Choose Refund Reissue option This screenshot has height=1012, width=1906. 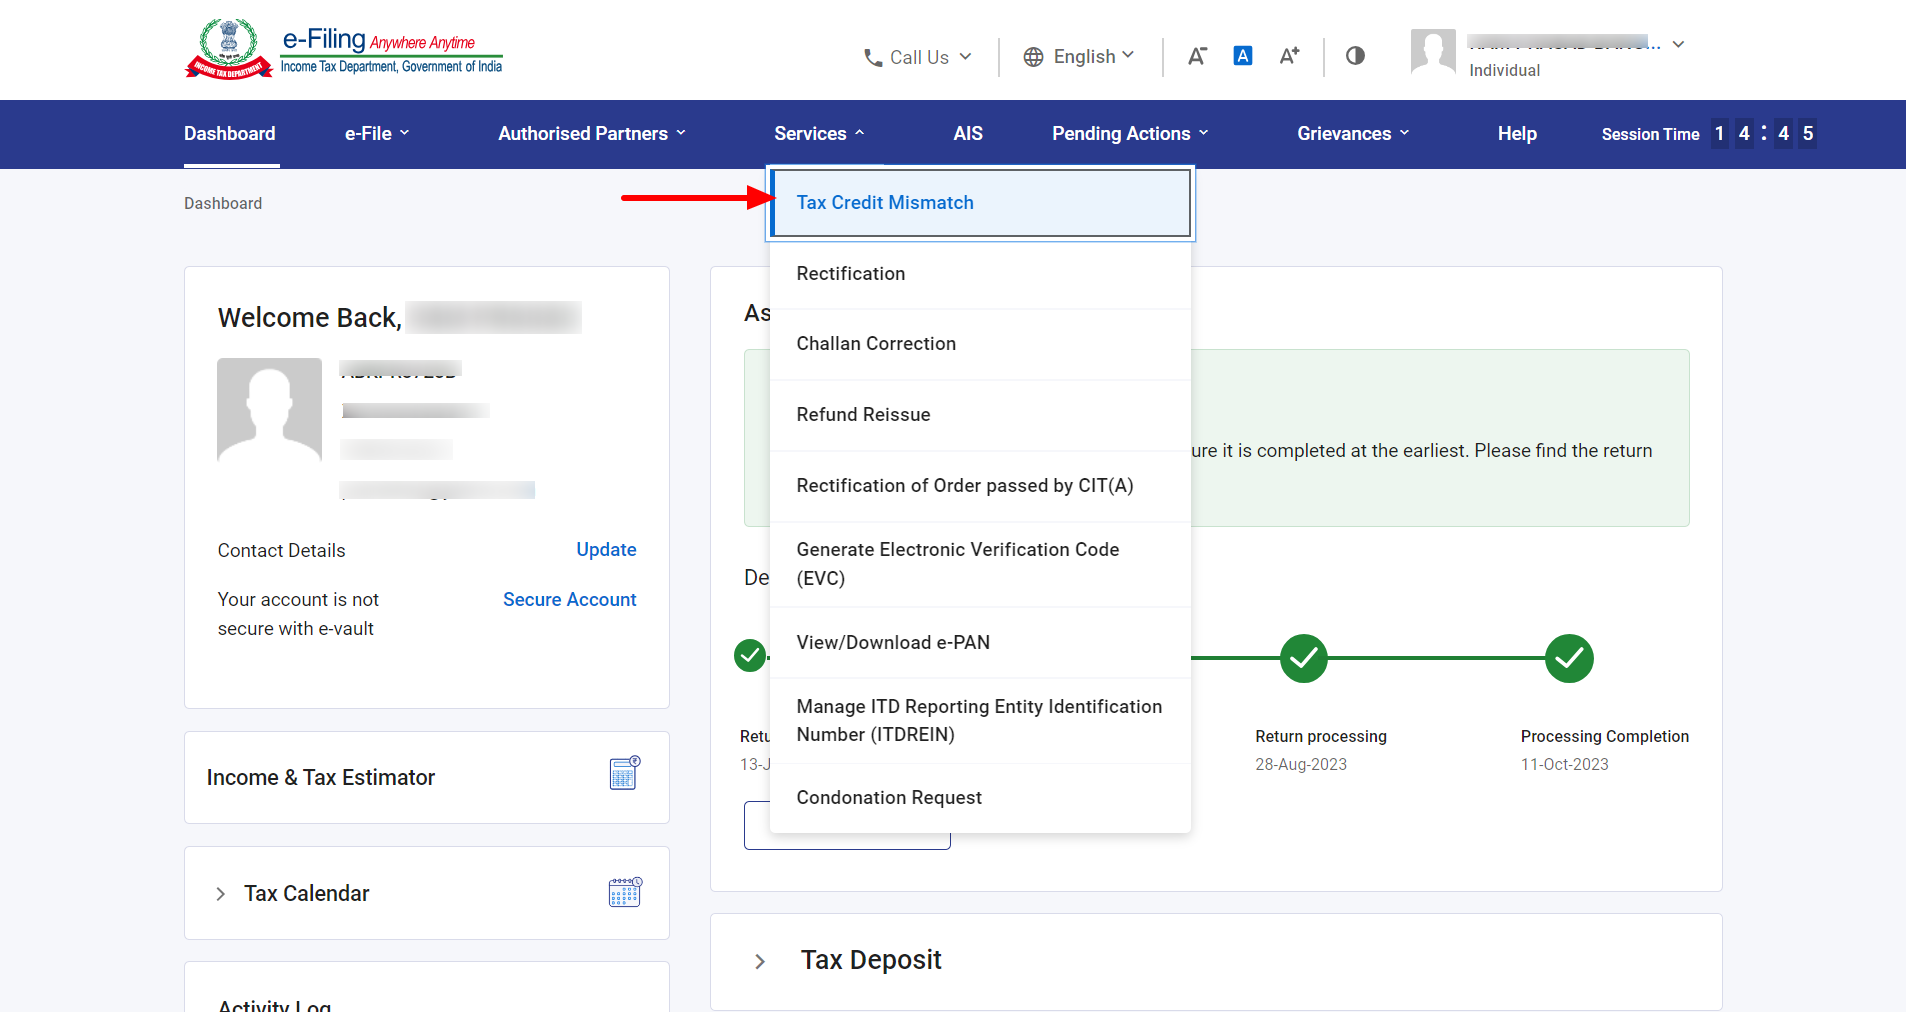[x=981, y=415]
